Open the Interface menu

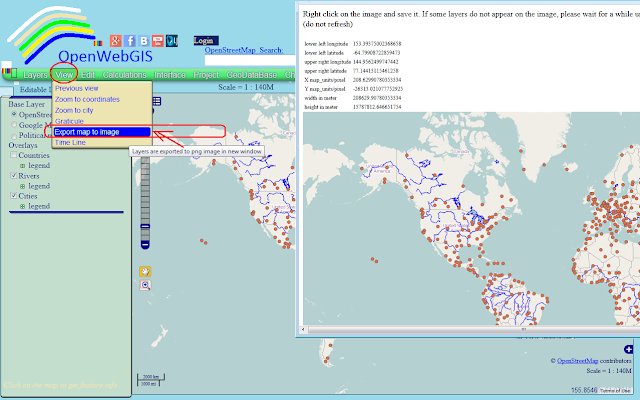(x=170, y=75)
